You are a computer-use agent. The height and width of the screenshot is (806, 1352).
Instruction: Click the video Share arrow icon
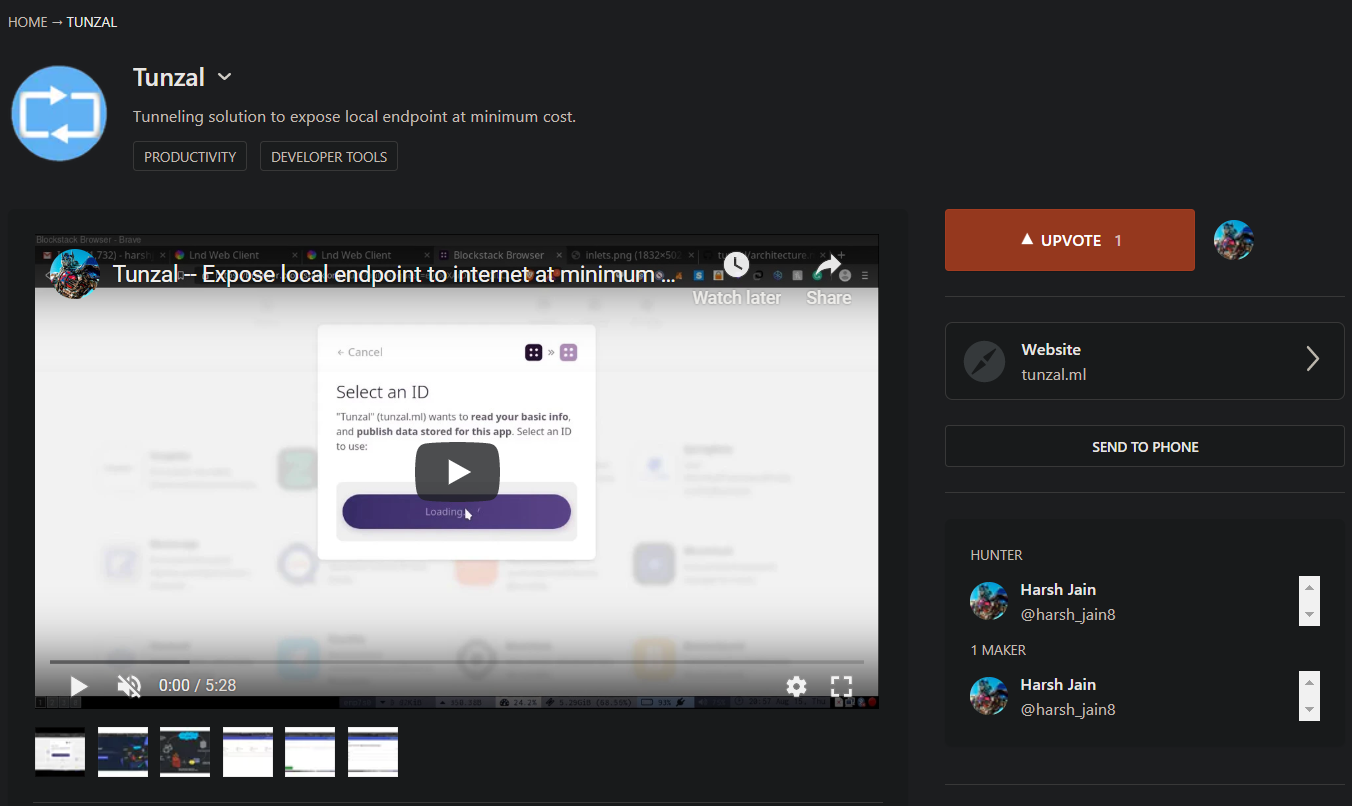point(828,265)
